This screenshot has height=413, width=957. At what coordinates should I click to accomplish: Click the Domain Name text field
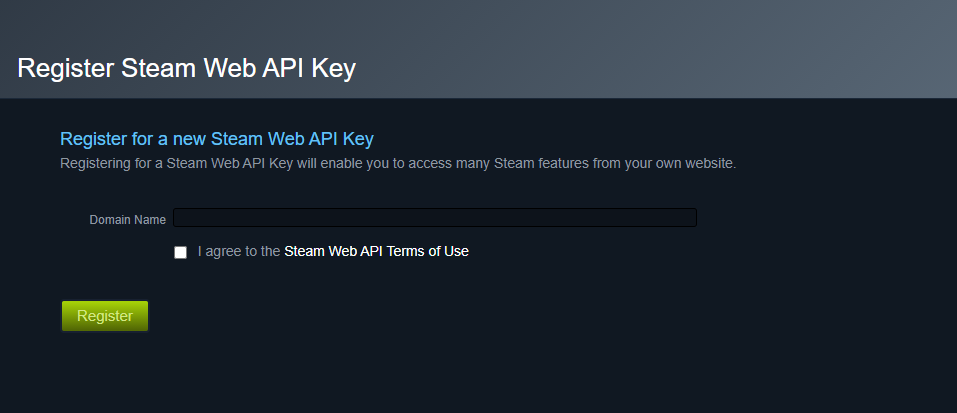[434, 218]
